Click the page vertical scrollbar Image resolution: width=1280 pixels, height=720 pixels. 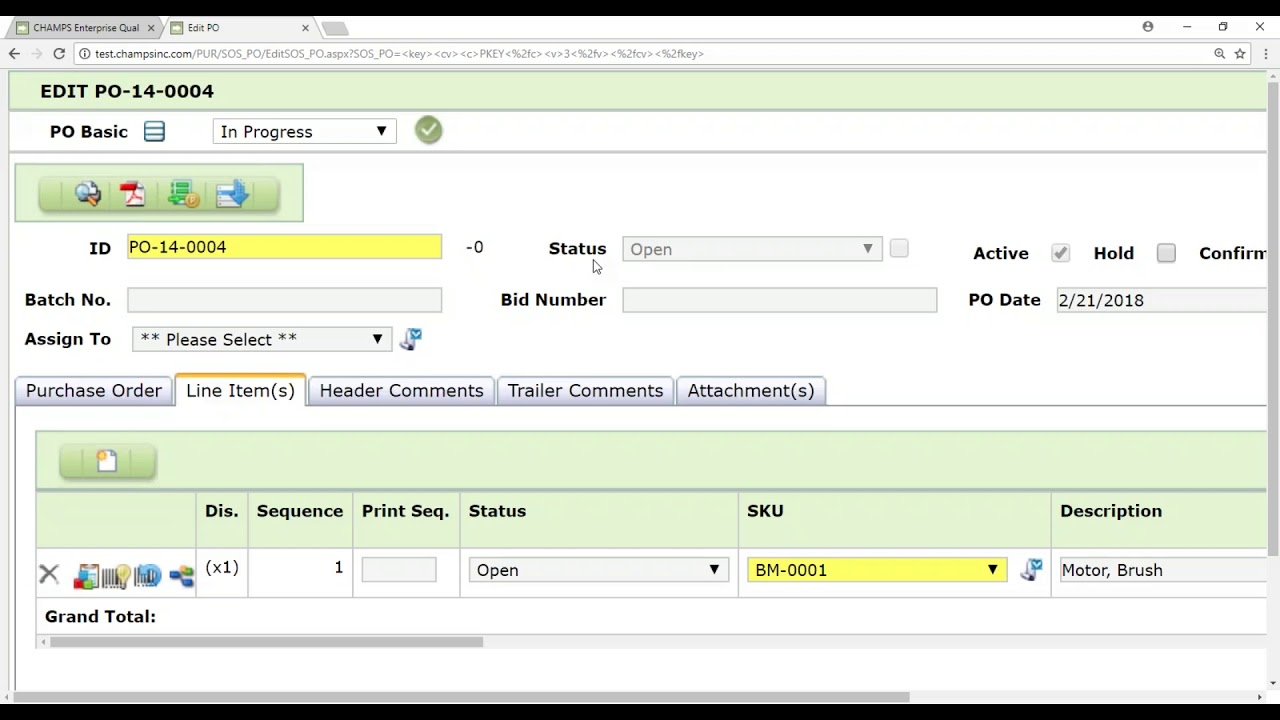[x=1273, y=318]
